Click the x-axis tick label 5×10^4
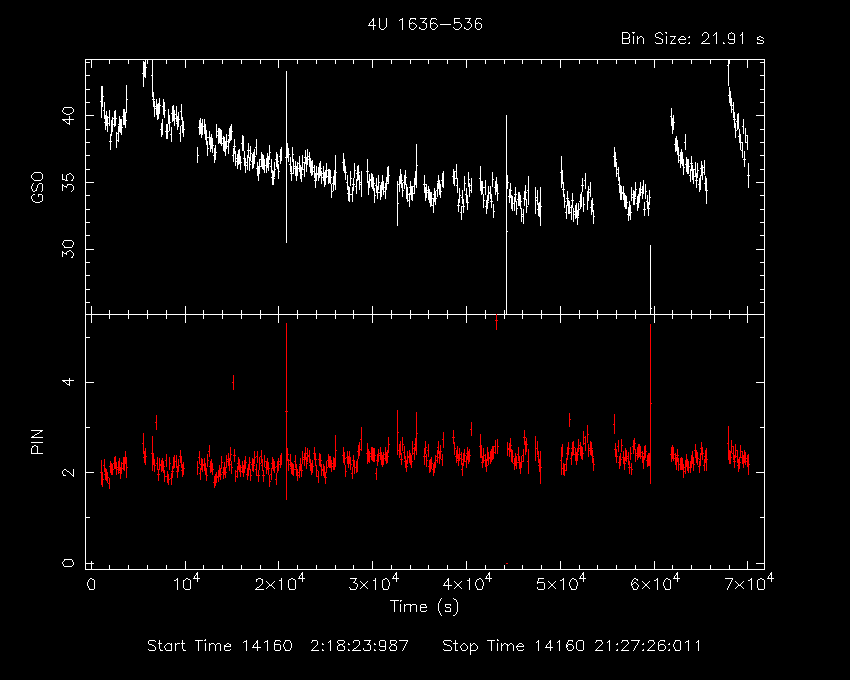This screenshot has height=680, width=850. click(561, 583)
